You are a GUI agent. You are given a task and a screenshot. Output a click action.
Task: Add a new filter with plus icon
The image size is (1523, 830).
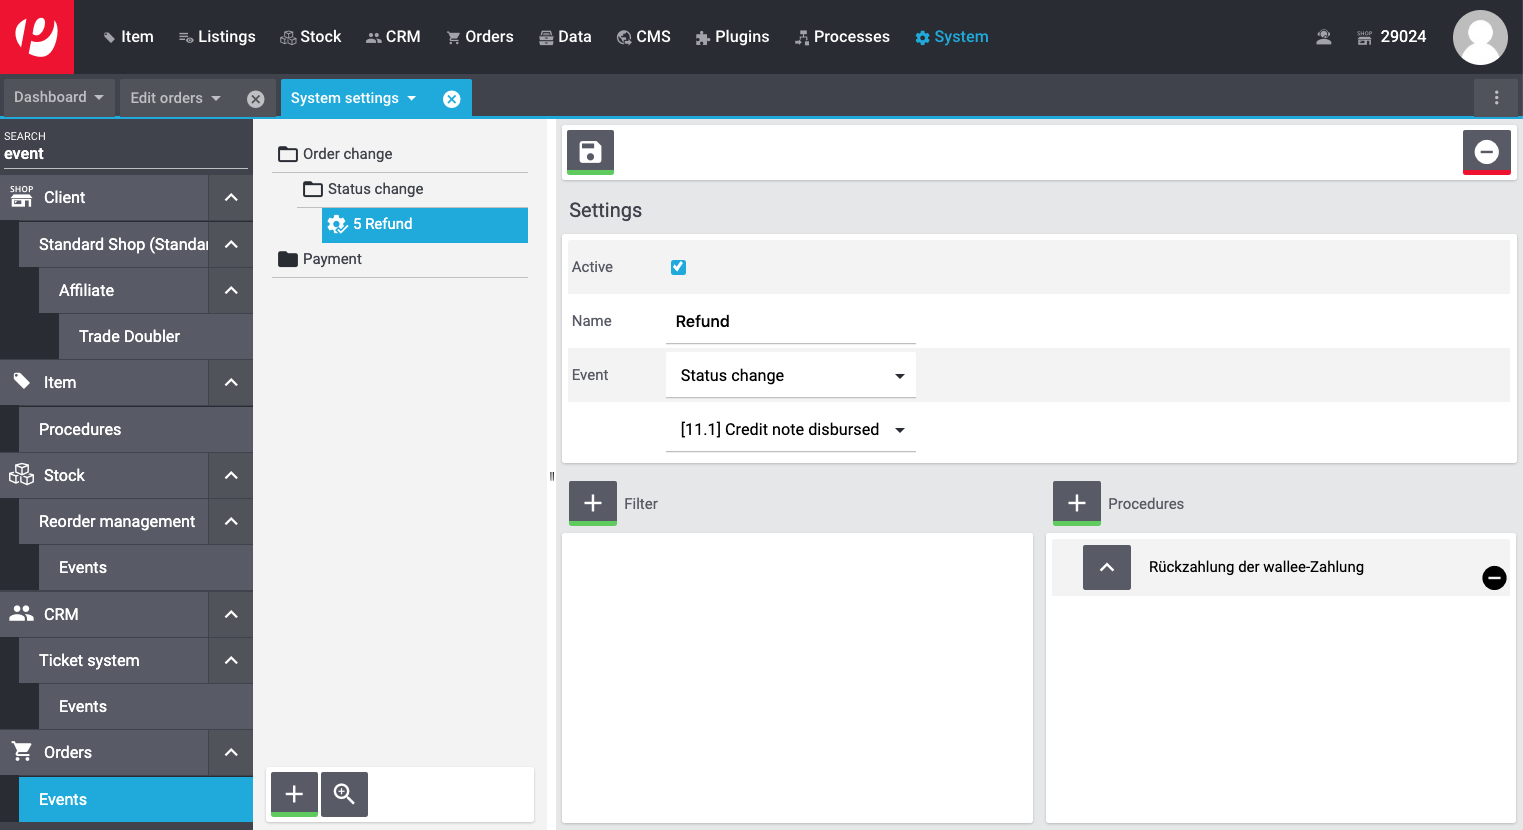click(592, 503)
